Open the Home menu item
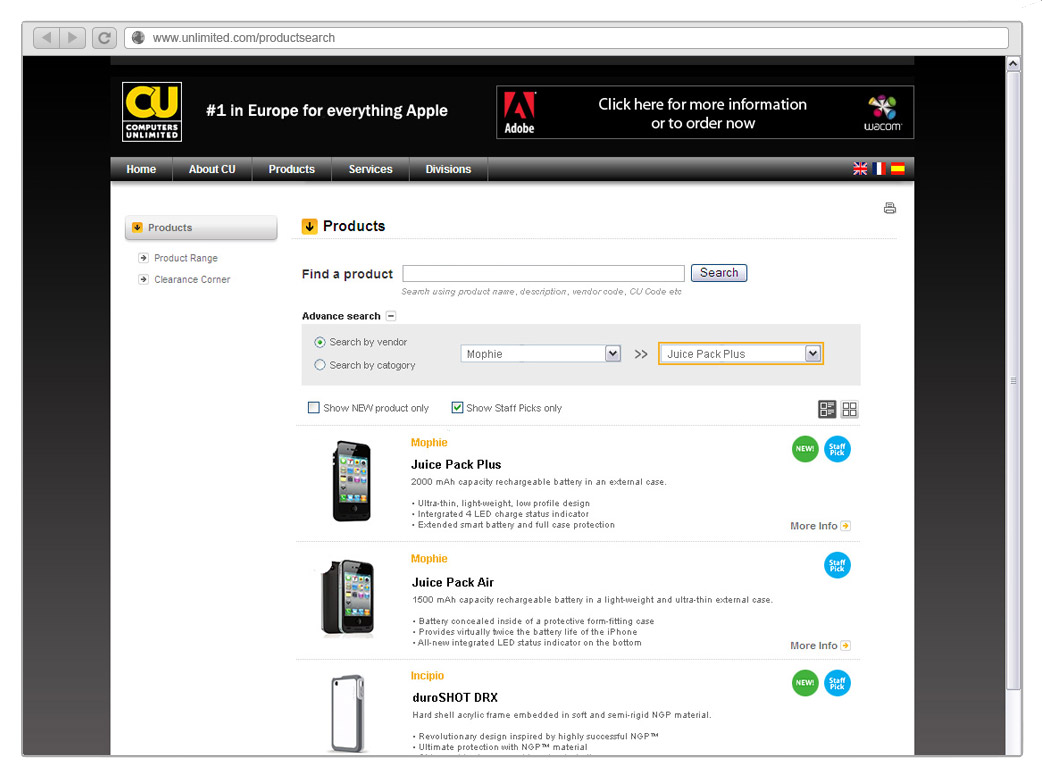Viewport: 1042px width, 776px height. (141, 169)
